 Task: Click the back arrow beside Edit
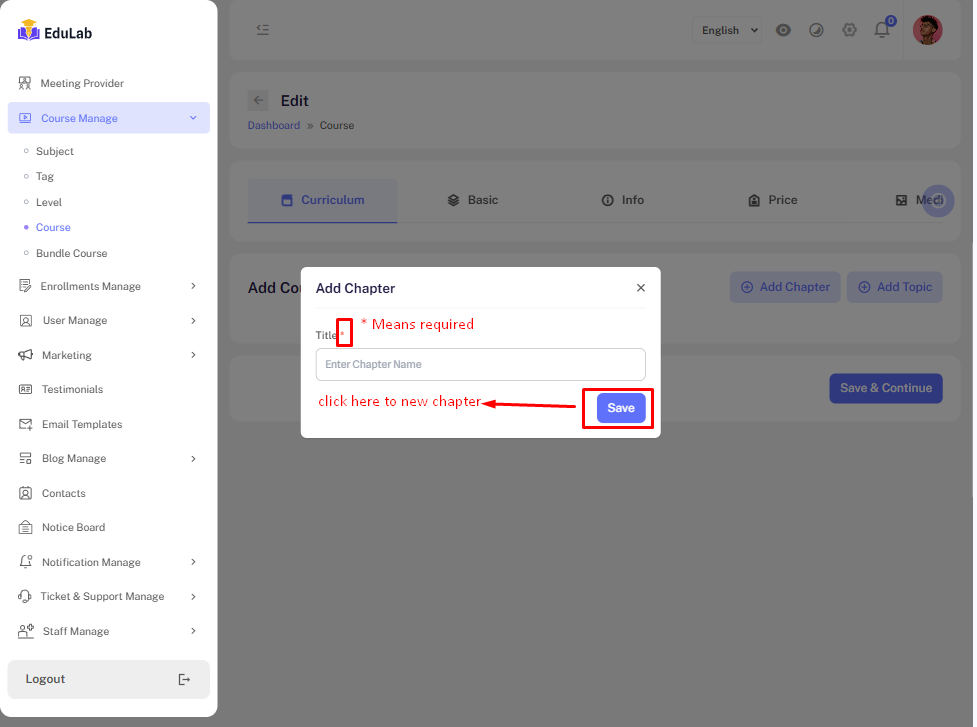click(x=258, y=100)
